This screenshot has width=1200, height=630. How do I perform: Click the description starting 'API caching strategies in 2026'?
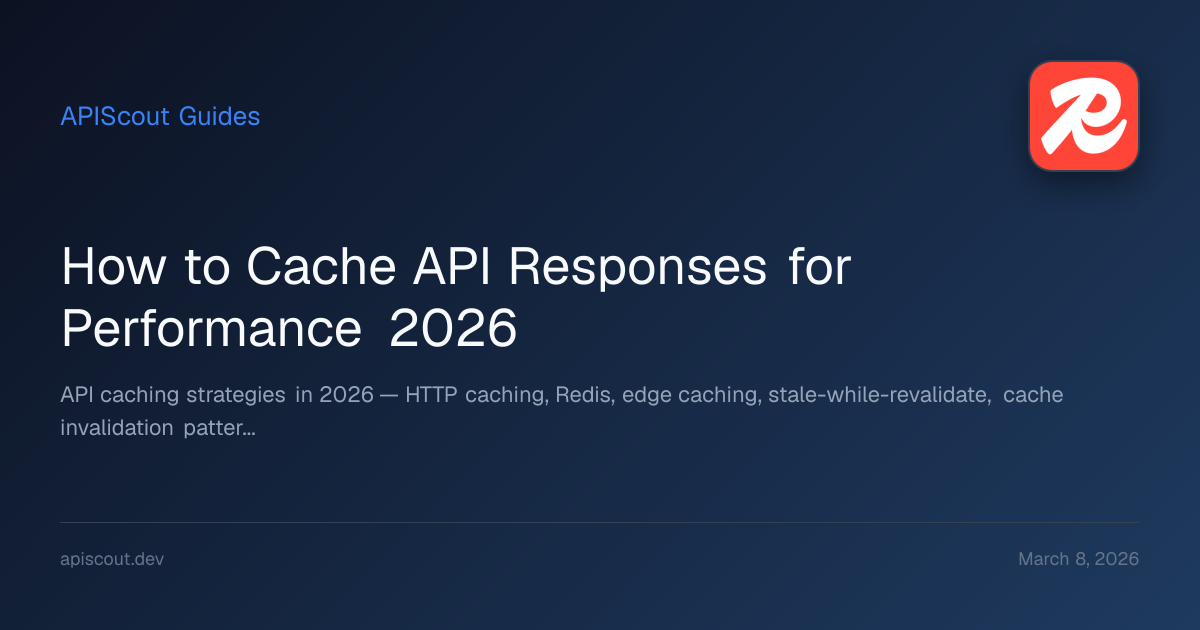pos(562,412)
